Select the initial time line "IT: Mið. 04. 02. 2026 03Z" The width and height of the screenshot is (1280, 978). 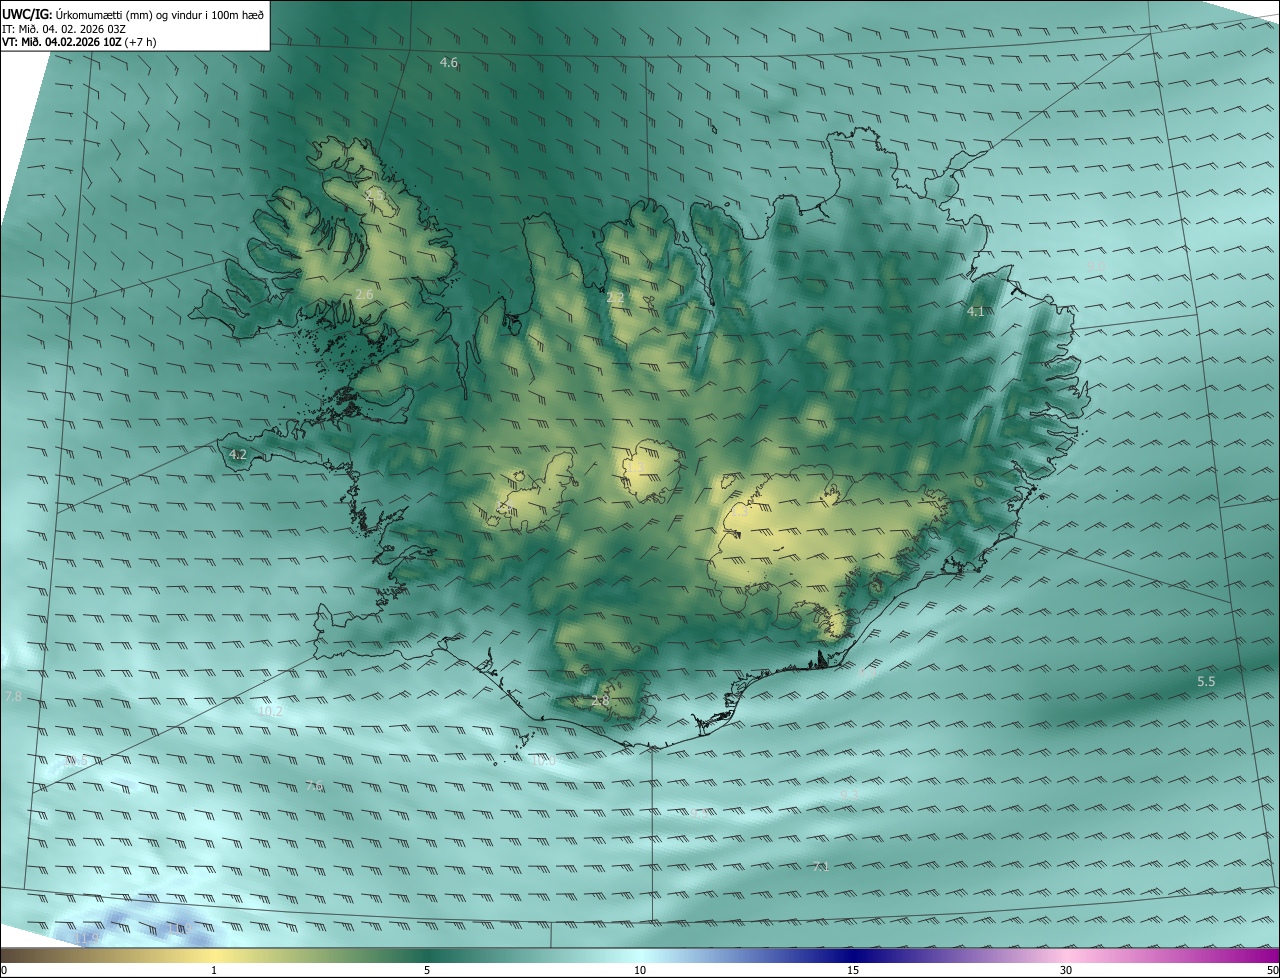[64, 29]
